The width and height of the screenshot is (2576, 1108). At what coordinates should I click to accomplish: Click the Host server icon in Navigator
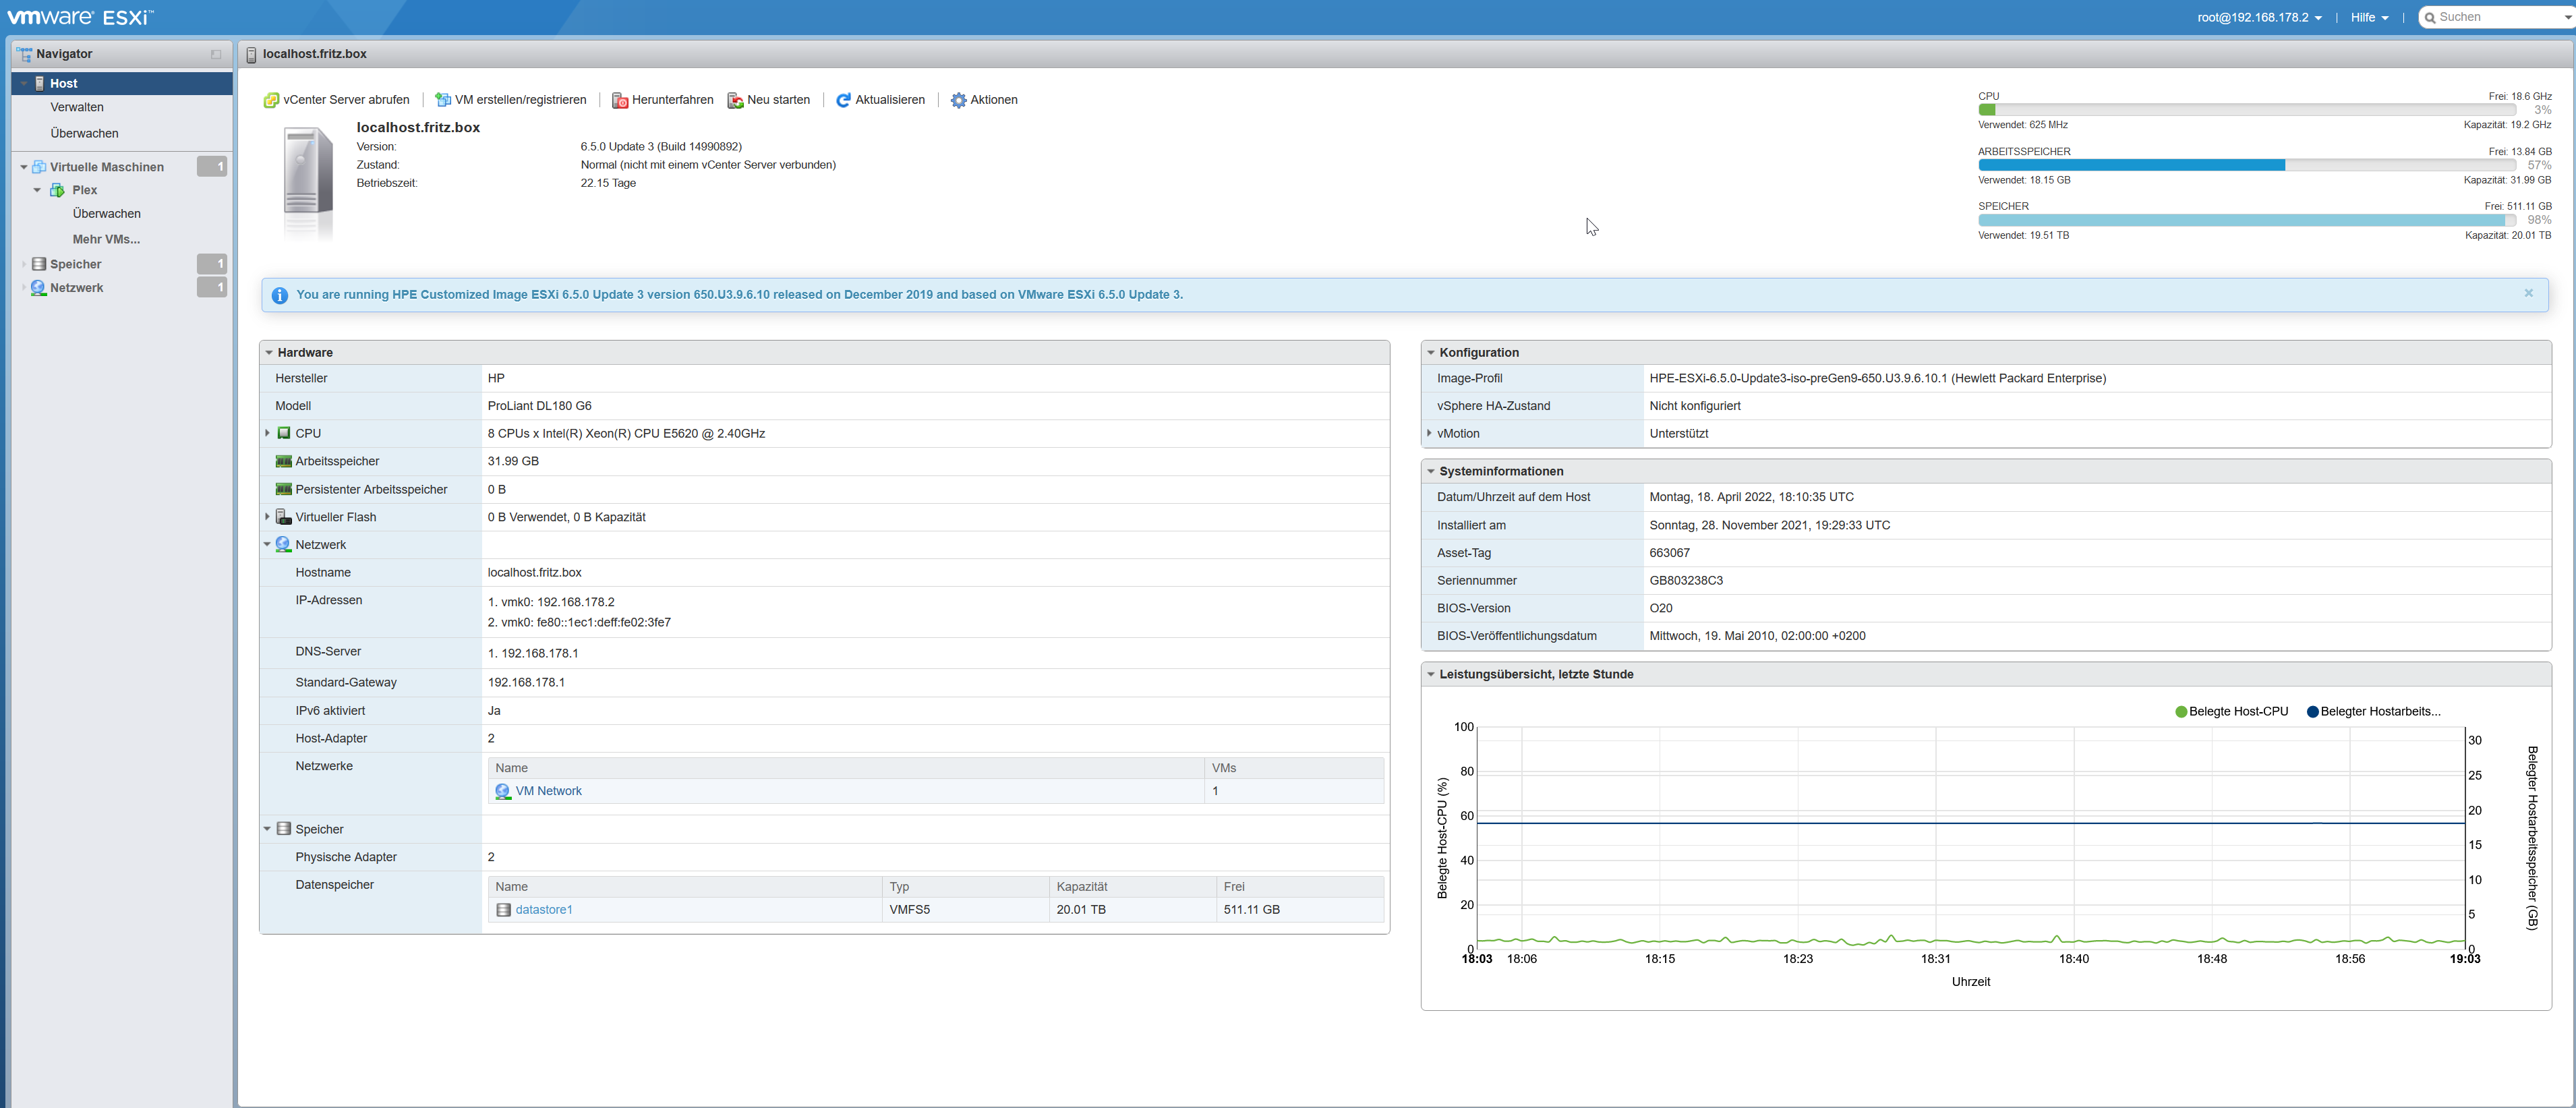pyautogui.click(x=40, y=83)
